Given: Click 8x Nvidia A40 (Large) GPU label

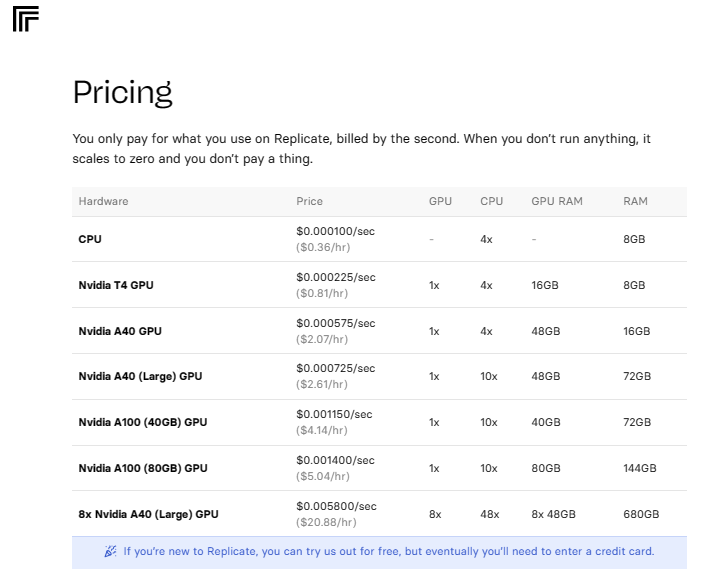Looking at the screenshot, I should pyautogui.click(x=148, y=514).
